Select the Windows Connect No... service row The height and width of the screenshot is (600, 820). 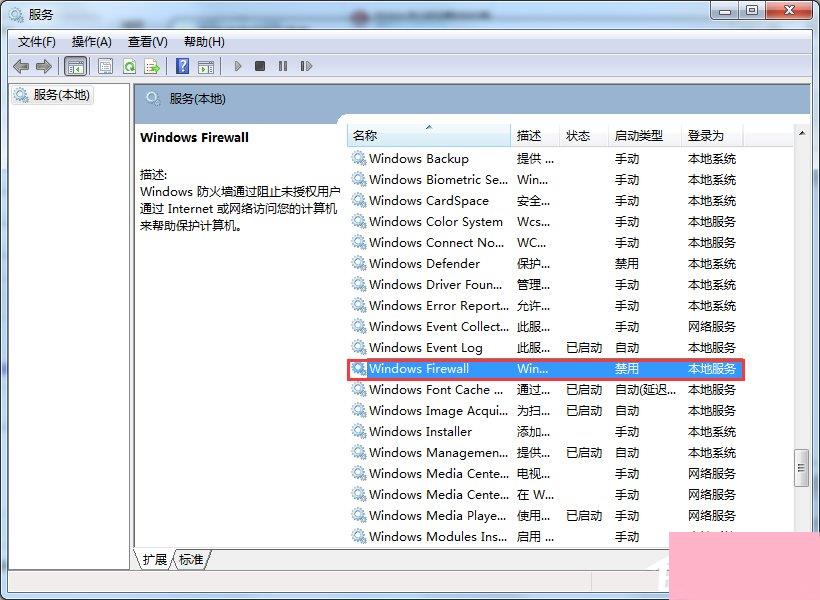[544, 242]
